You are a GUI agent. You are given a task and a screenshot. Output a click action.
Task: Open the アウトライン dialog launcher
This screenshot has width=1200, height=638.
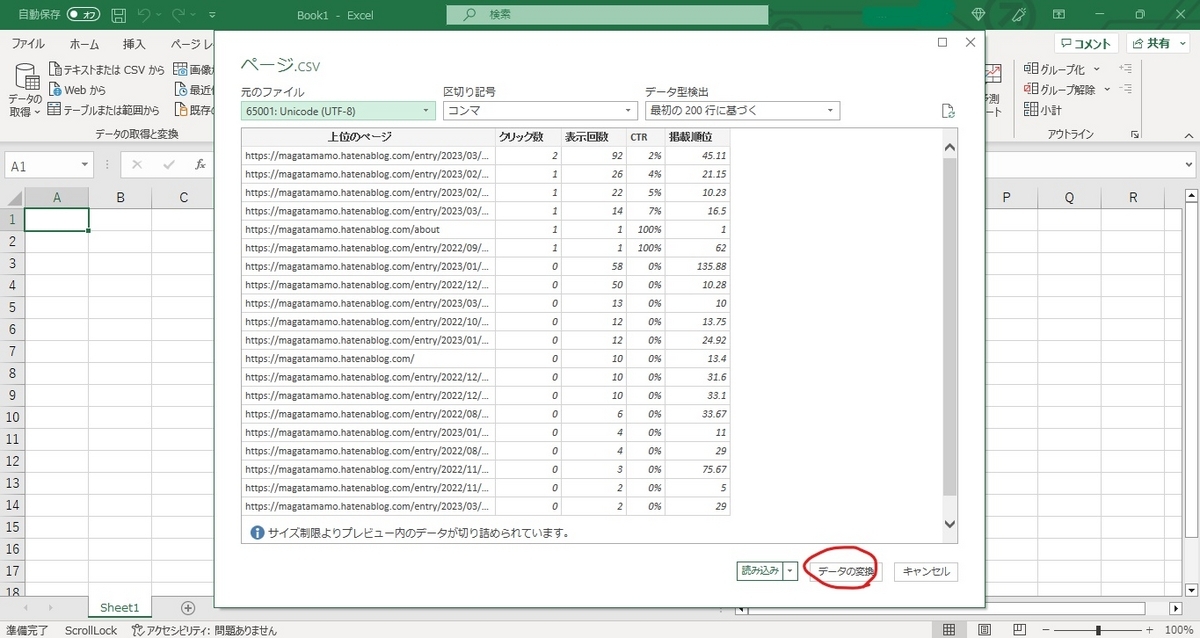(1136, 134)
